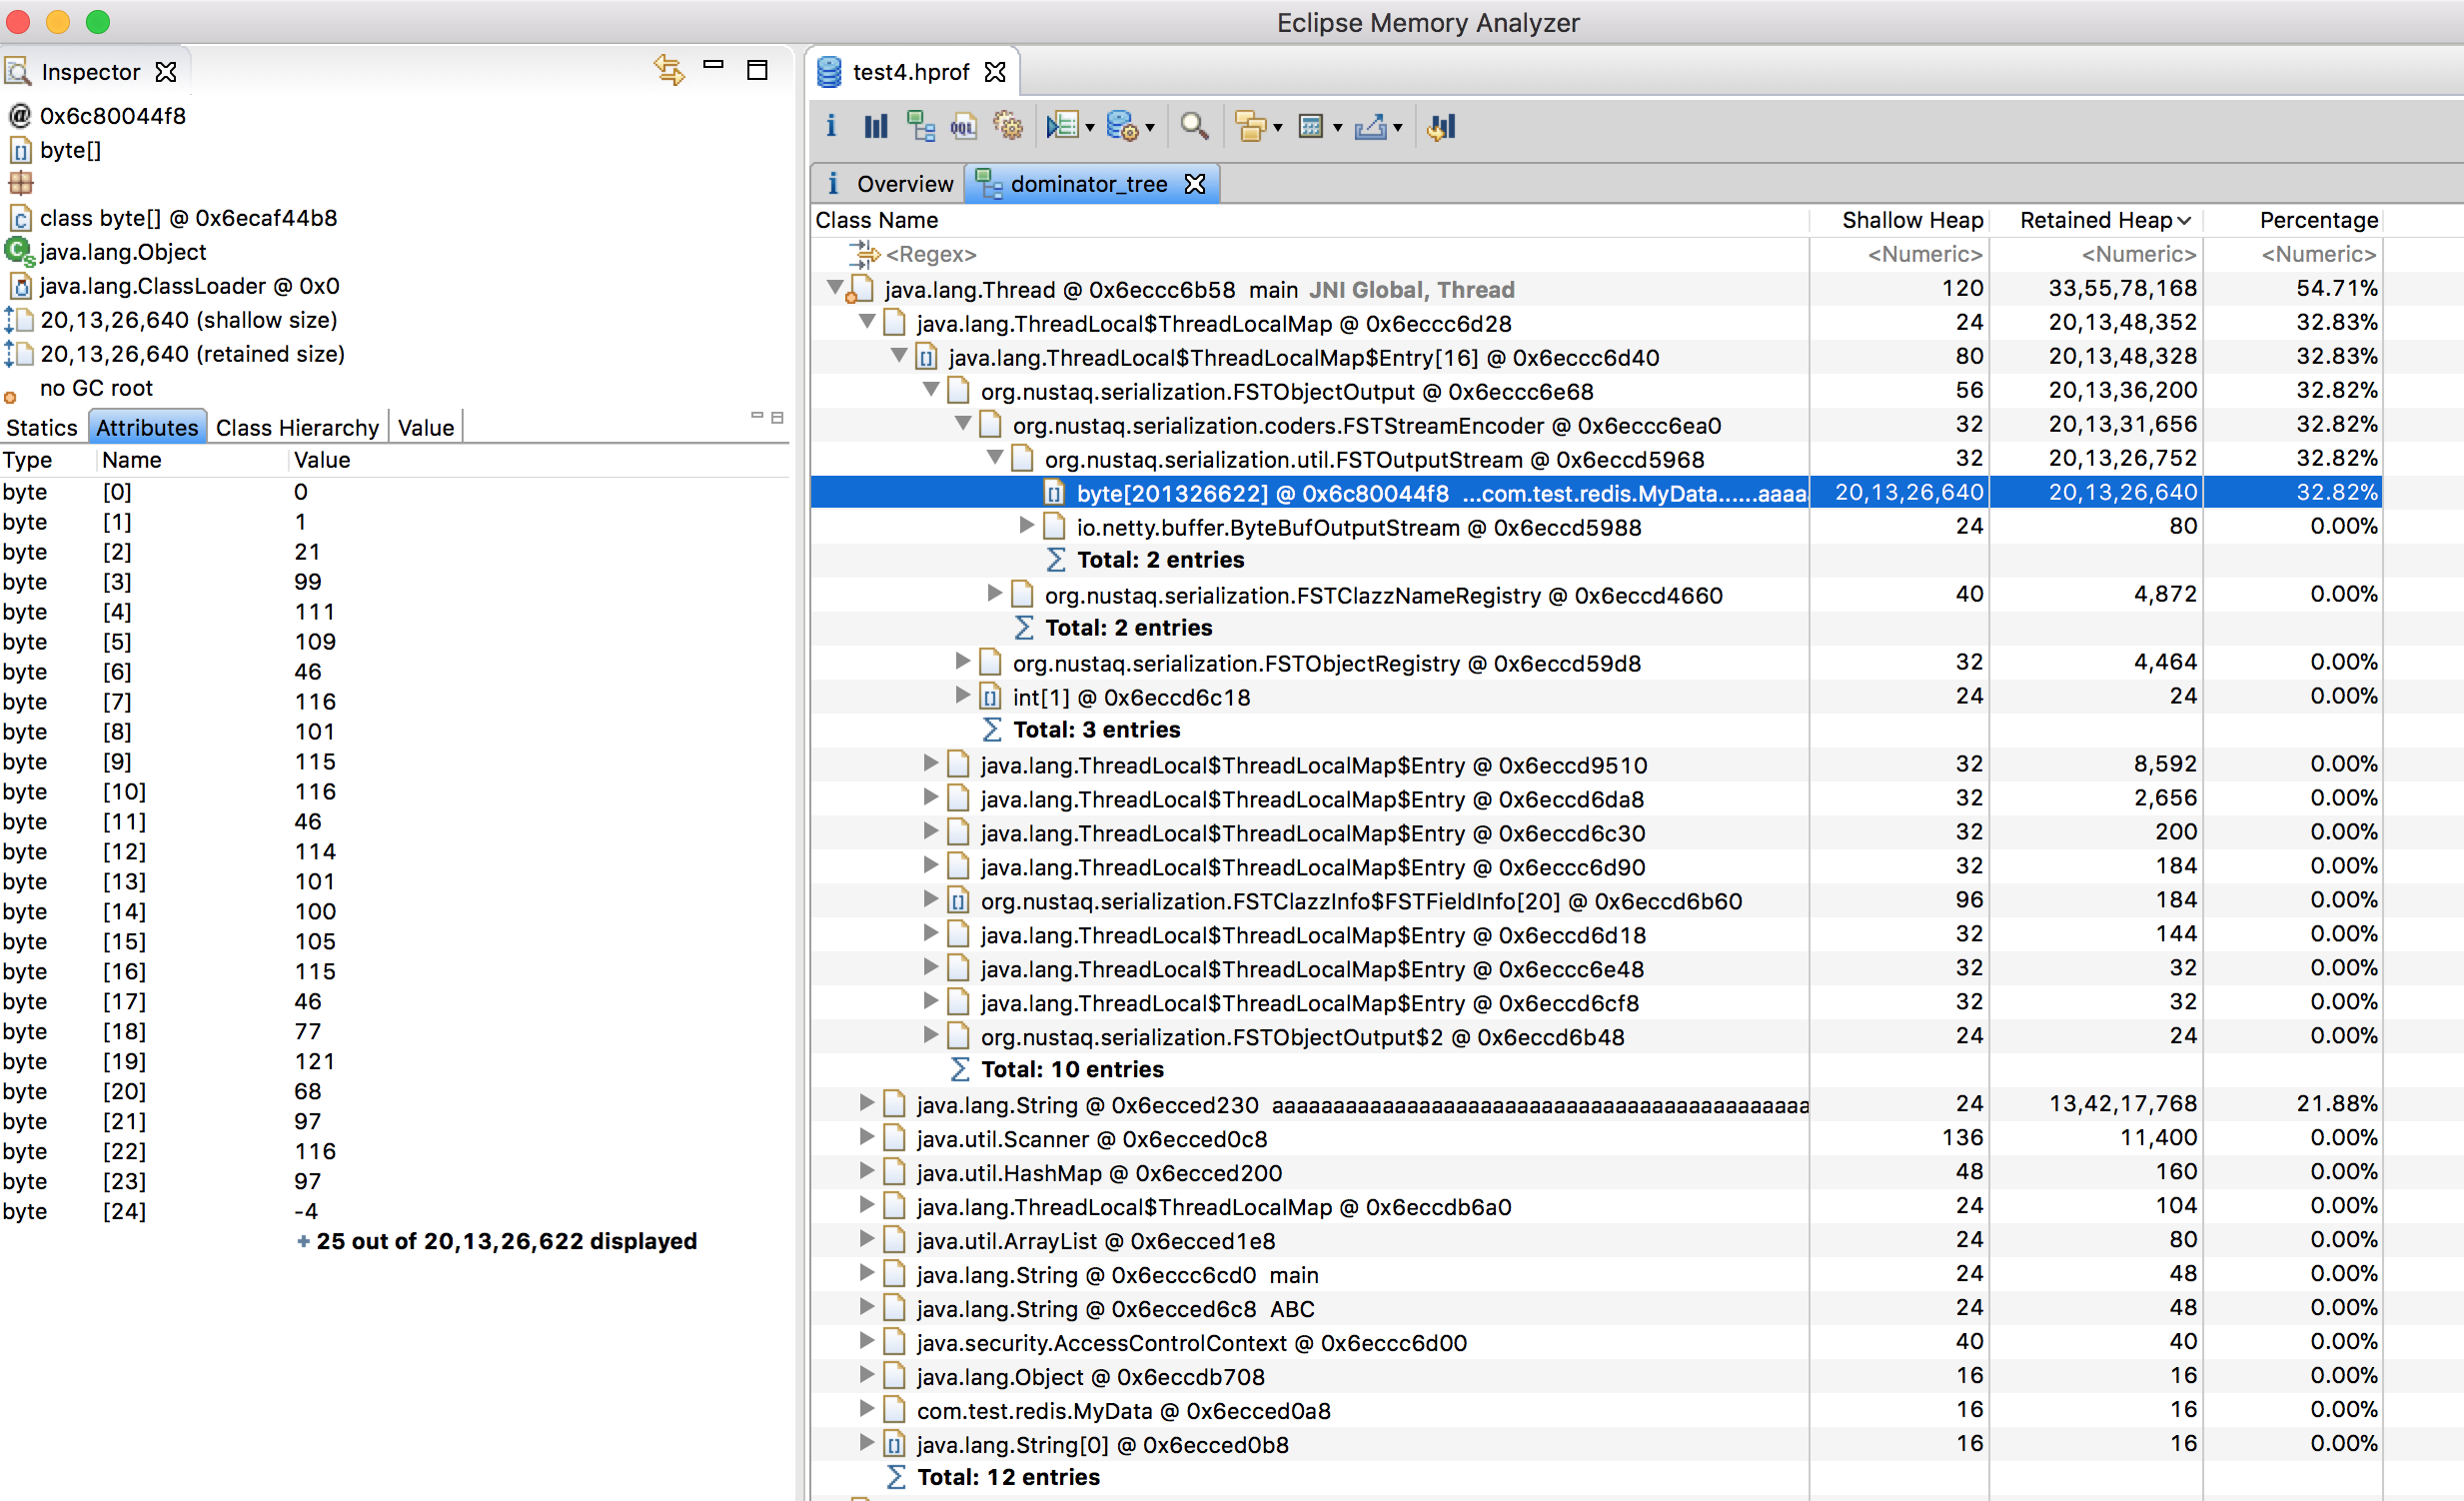Open the Dominator Tree toolbar icon
2464x1501 pixels.
tap(921, 126)
